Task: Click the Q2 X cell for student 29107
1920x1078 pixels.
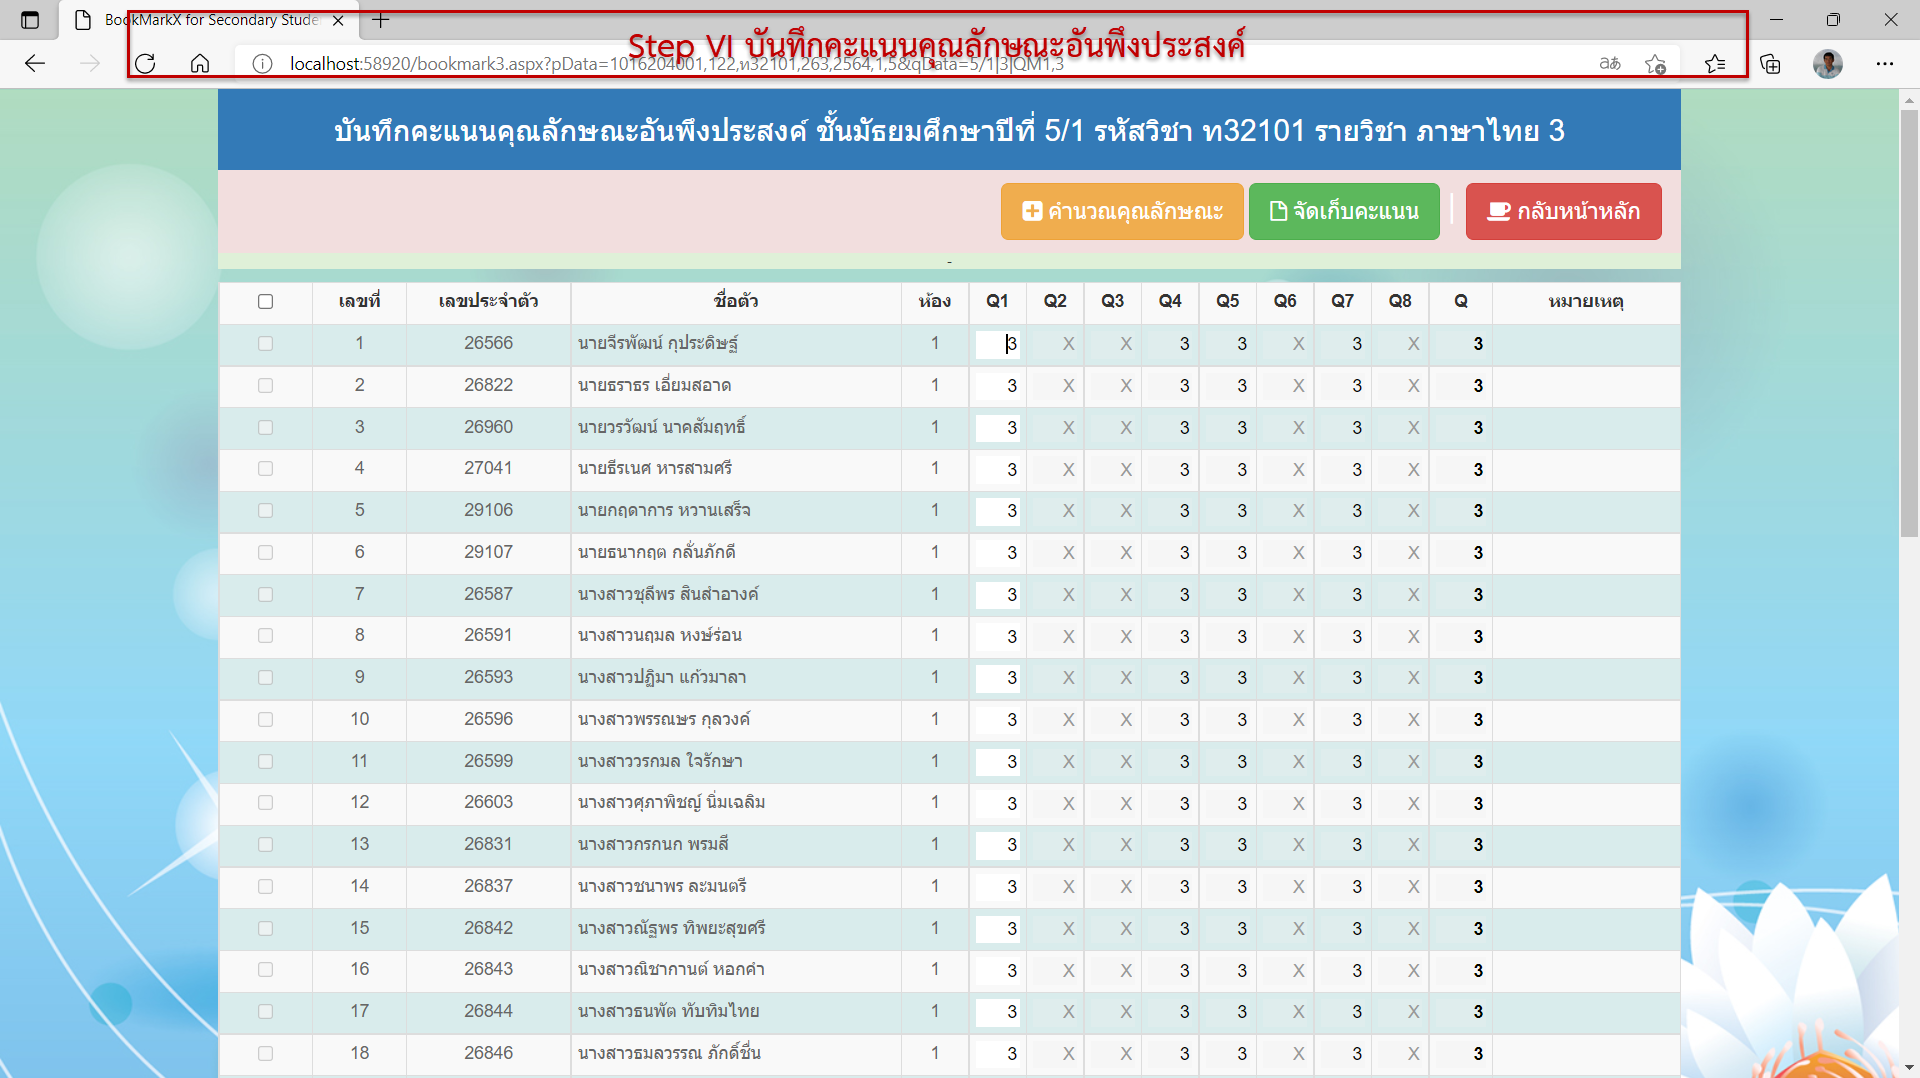Action: tap(1056, 553)
